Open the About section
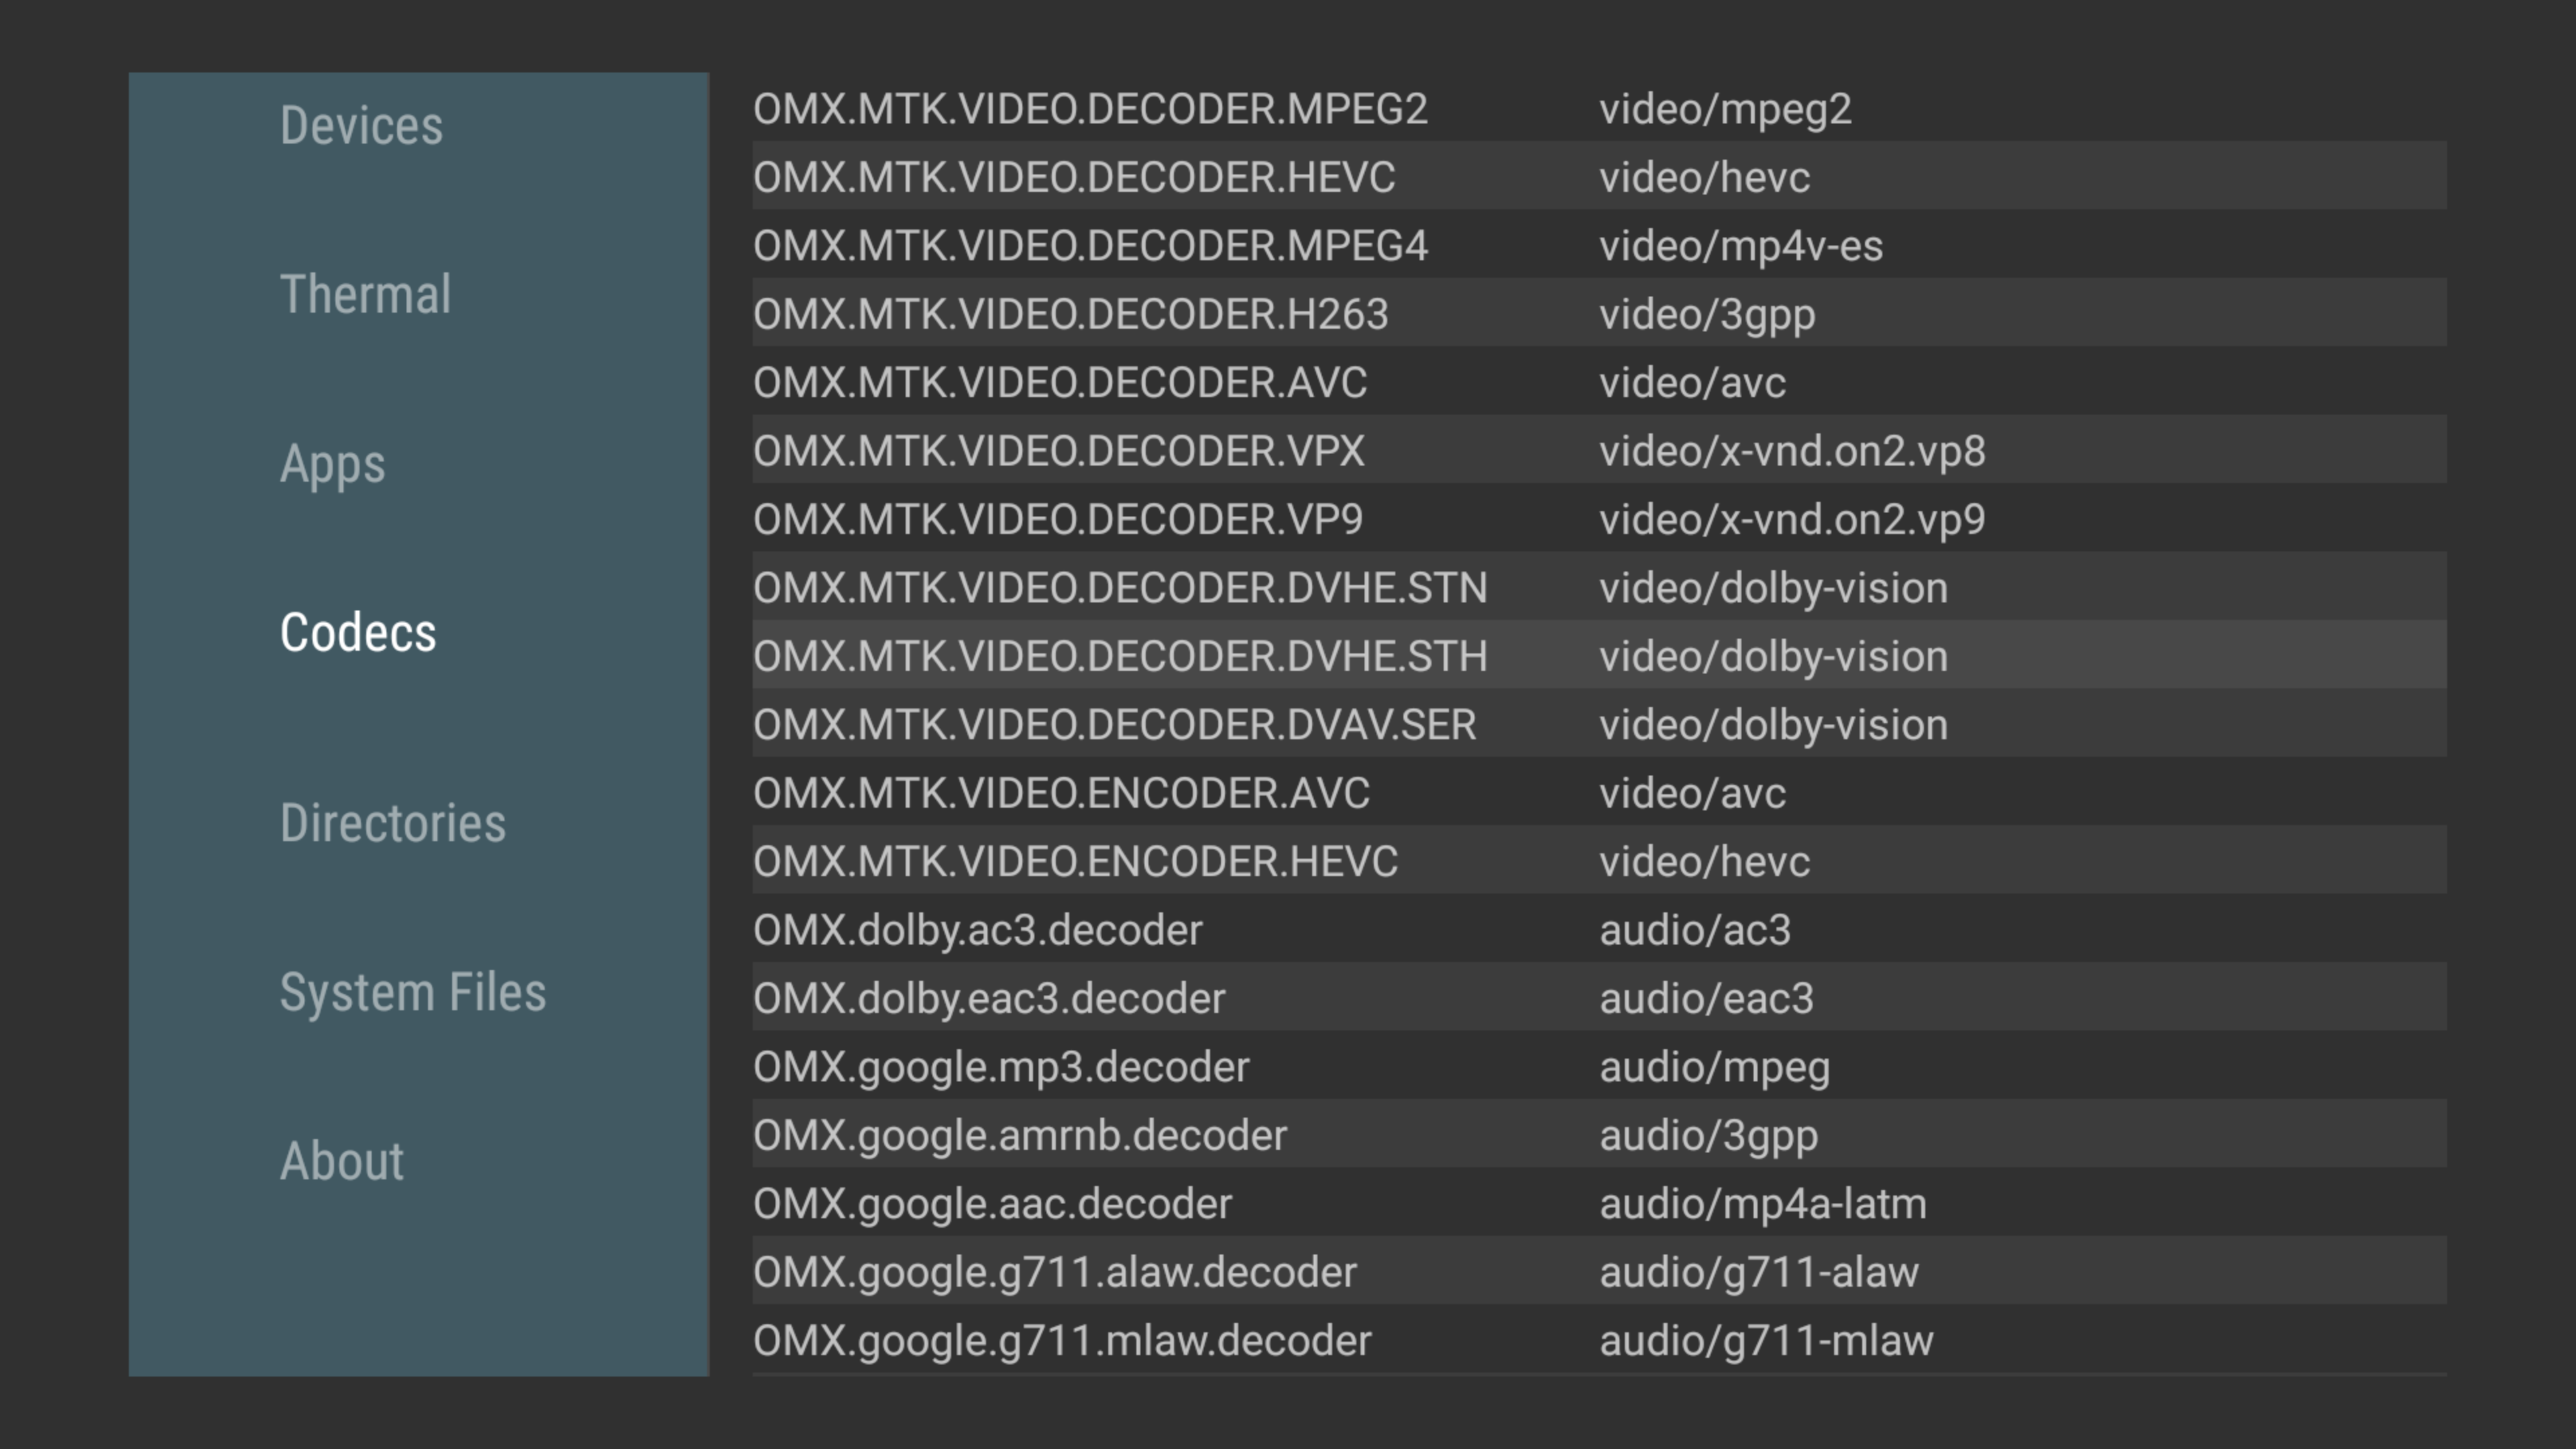This screenshot has height=1449, width=2576. [x=342, y=1161]
